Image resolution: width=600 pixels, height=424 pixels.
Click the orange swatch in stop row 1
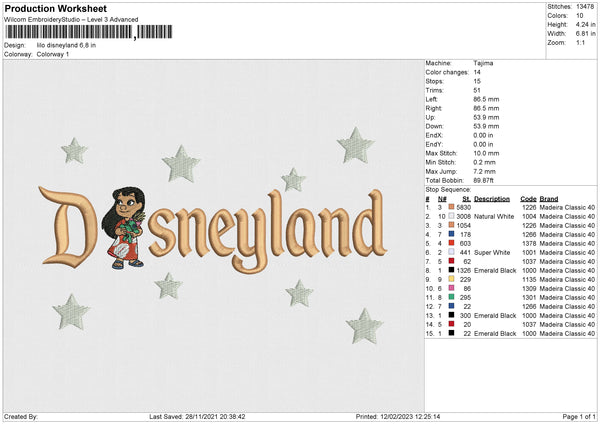click(x=452, y=207)
